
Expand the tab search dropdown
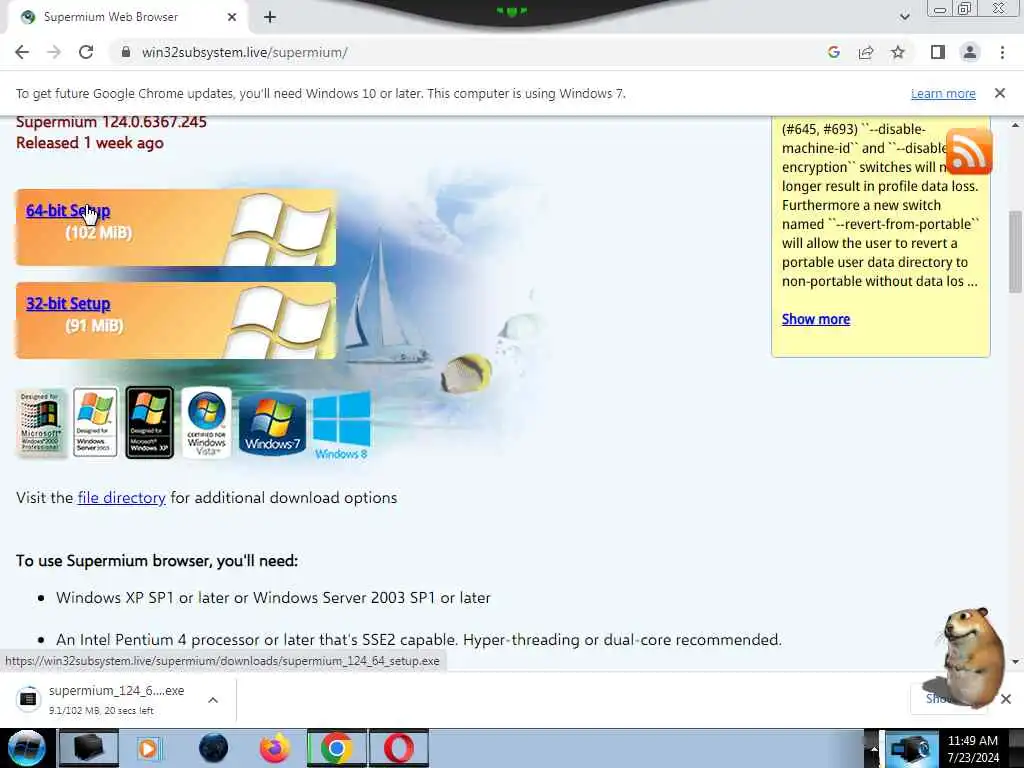tap(904, 17)
